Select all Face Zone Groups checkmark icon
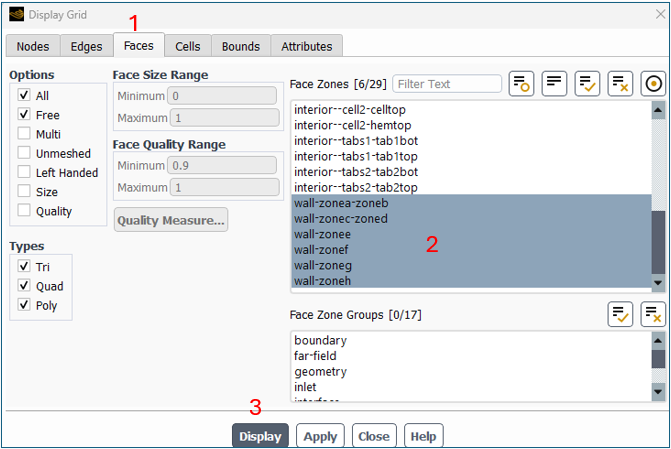This screenshot has width=671, height=449. (621, 314)
